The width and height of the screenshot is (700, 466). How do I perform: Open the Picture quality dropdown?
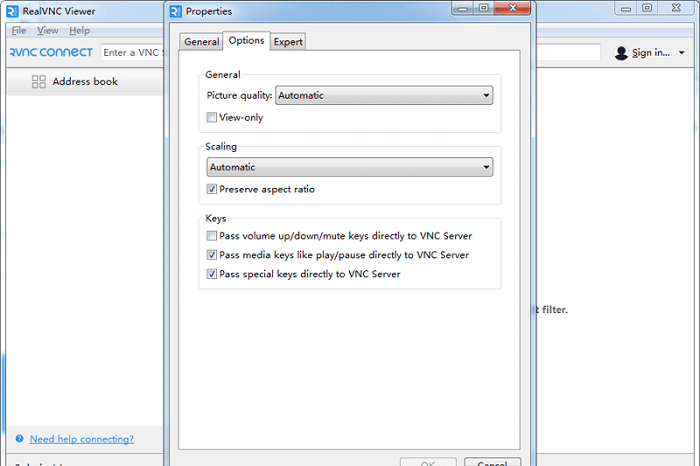(x=384, y=96)
